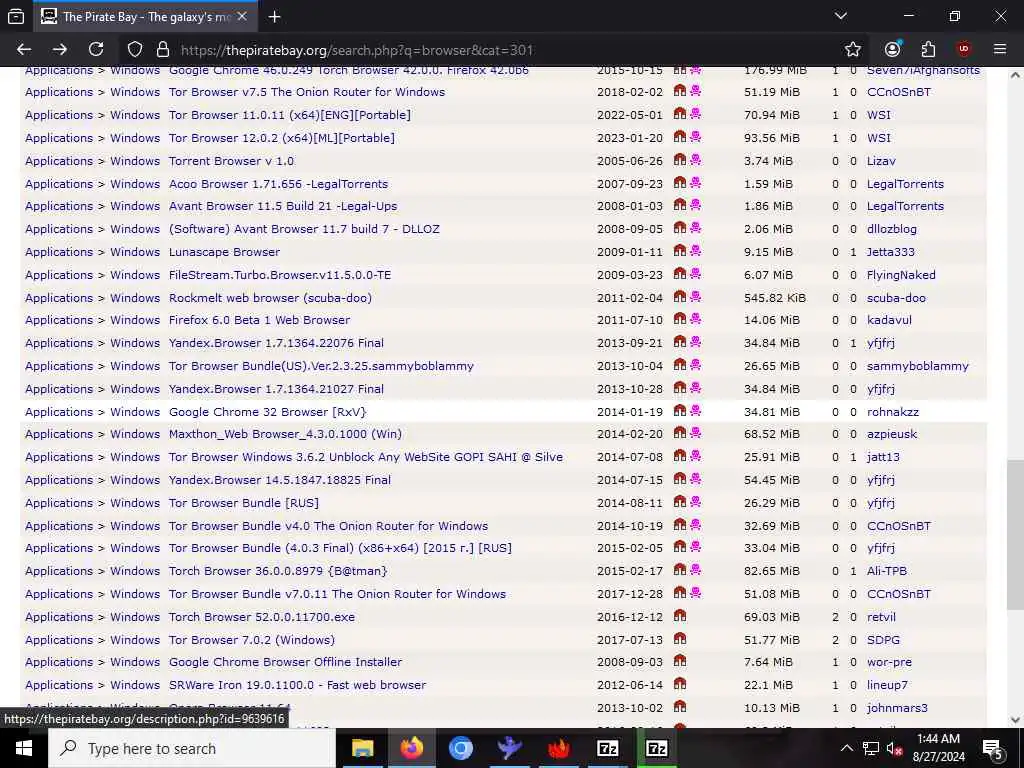Open the notifications action center
The height and width of the screenshot is (768, 1024).
(x=993, y=749)
